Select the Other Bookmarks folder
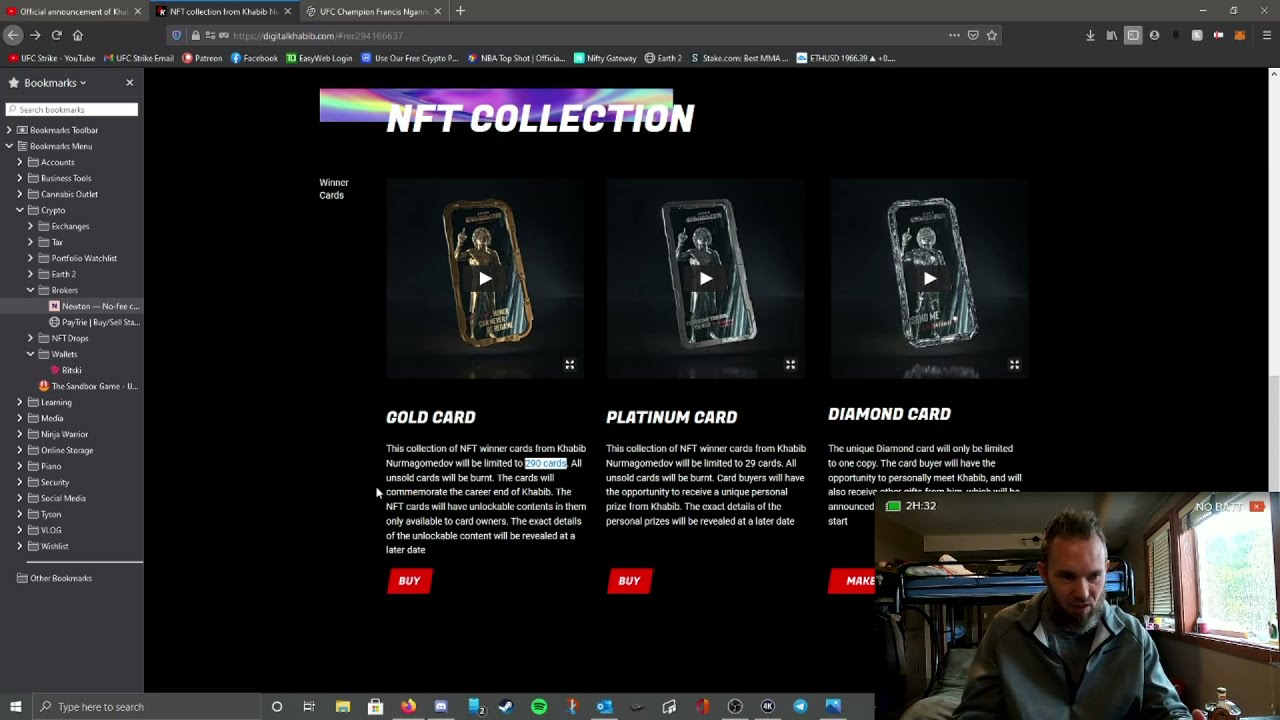This screenshot has width=1280, height=720. 54,578
